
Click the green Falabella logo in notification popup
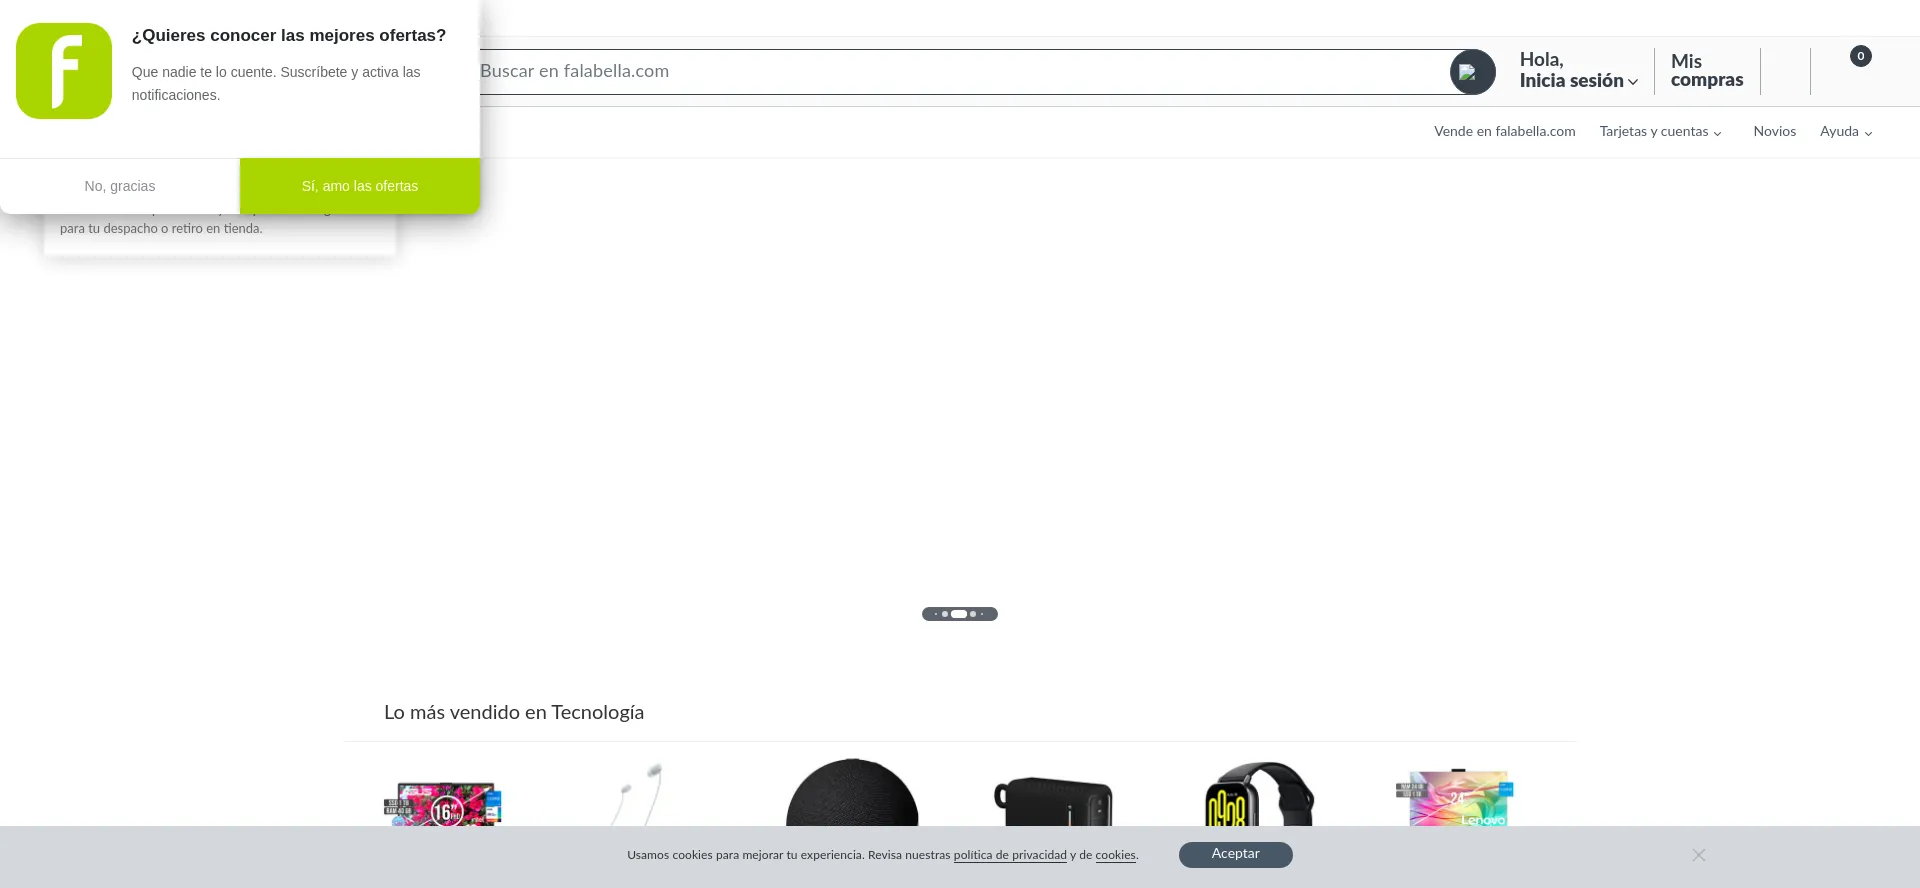64,71
